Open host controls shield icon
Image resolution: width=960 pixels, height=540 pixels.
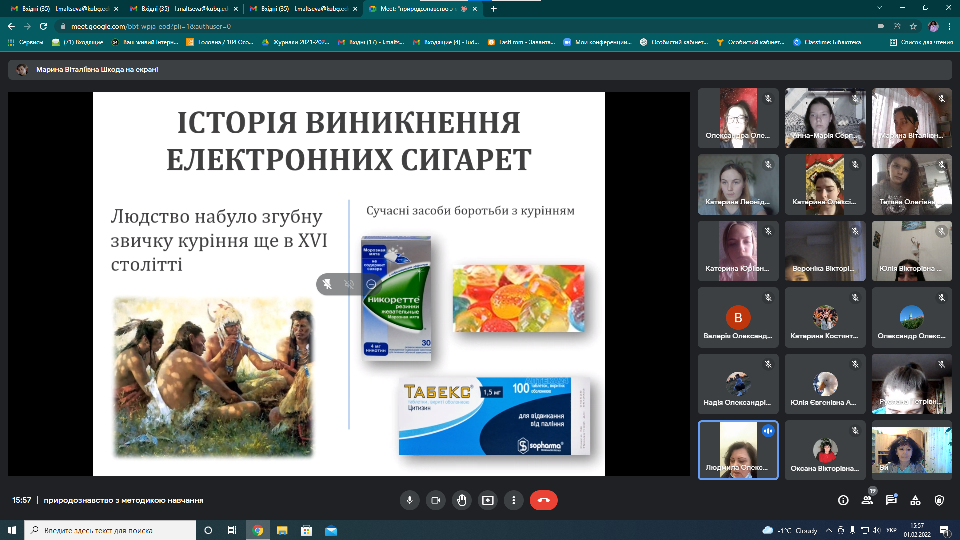[x=939, y=500]
